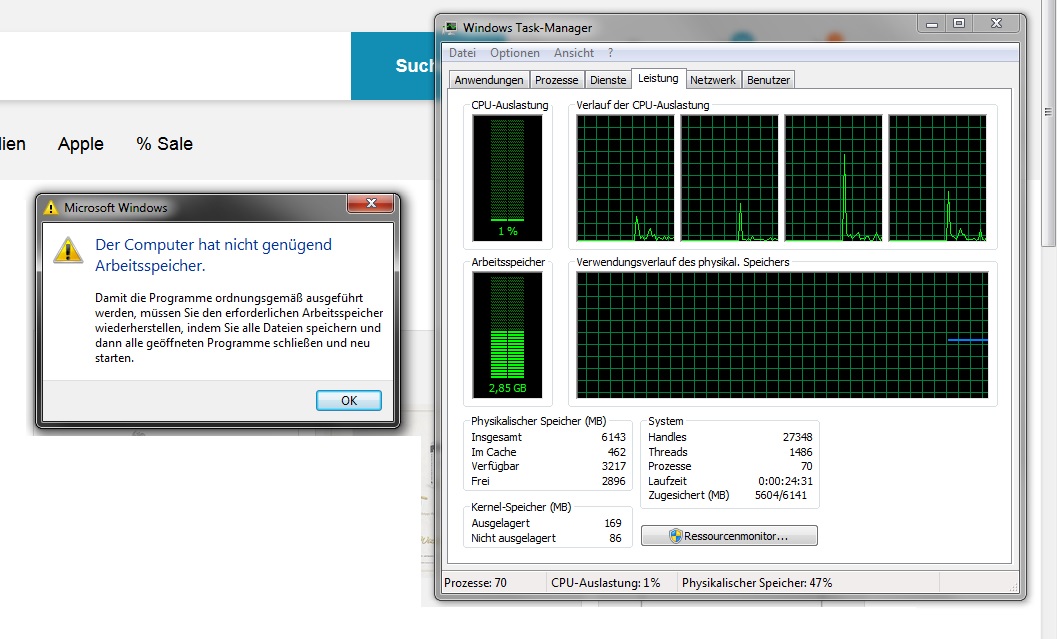This screenshot has height=639, width=1057.
Task: Click the dialog heading about Arbeitsspeicher
Action: 213,255
